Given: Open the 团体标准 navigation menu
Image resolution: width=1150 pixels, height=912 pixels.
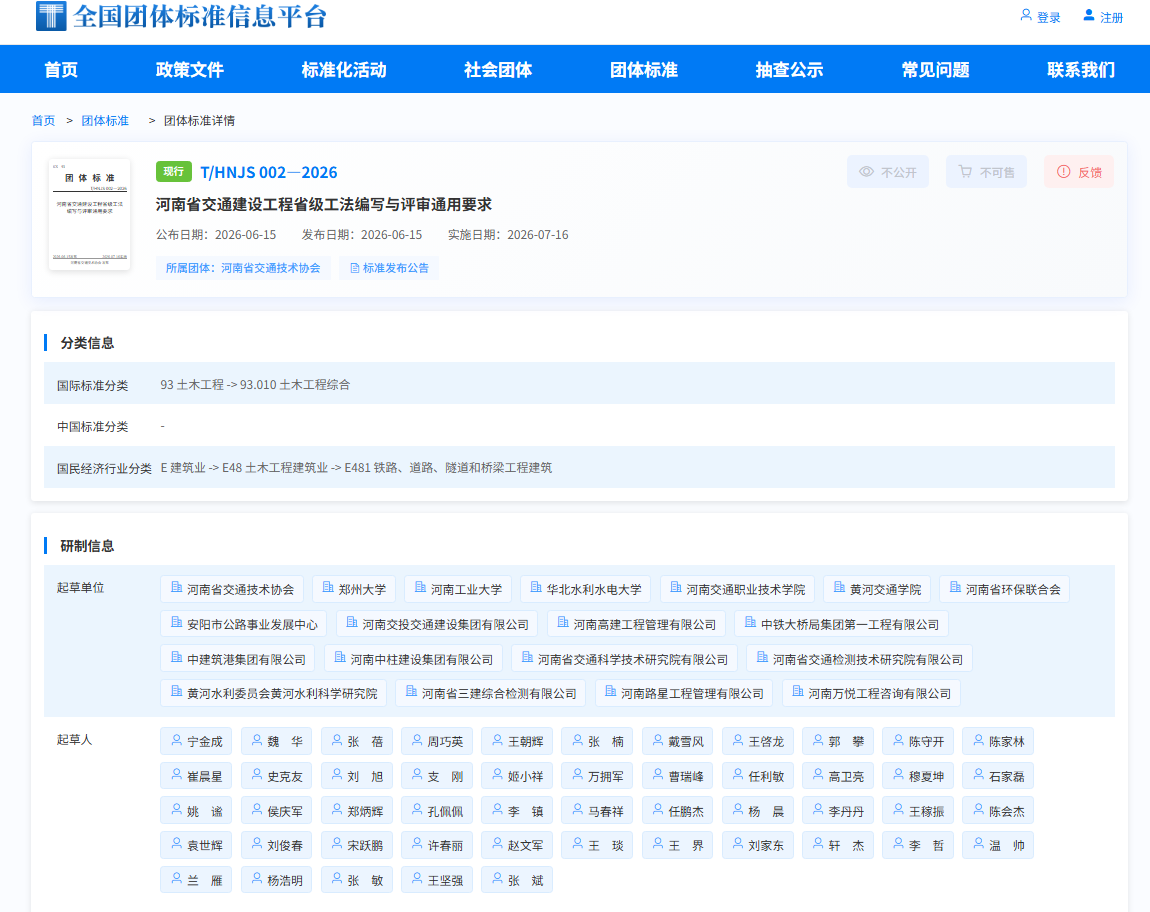Looking at the screenshot, I should [x=644, y=70].
